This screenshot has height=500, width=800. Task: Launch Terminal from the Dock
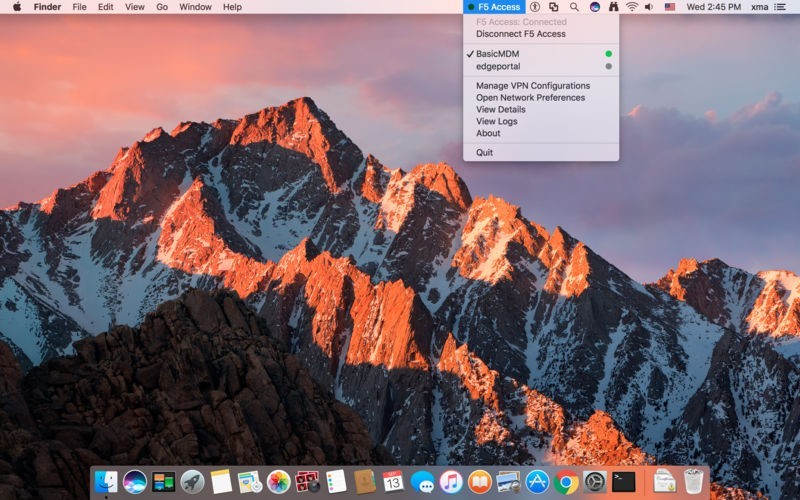pyautogui.click(x=624, y=481)
